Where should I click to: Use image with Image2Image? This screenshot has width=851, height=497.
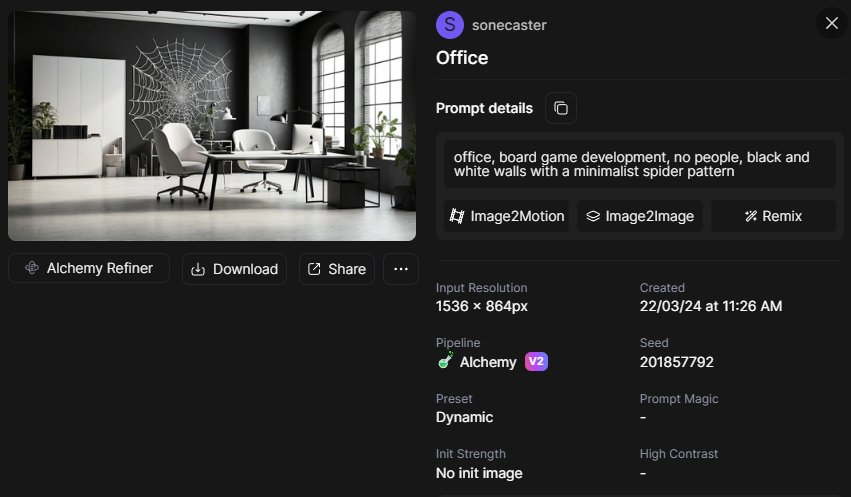click(x=640, y=216)
